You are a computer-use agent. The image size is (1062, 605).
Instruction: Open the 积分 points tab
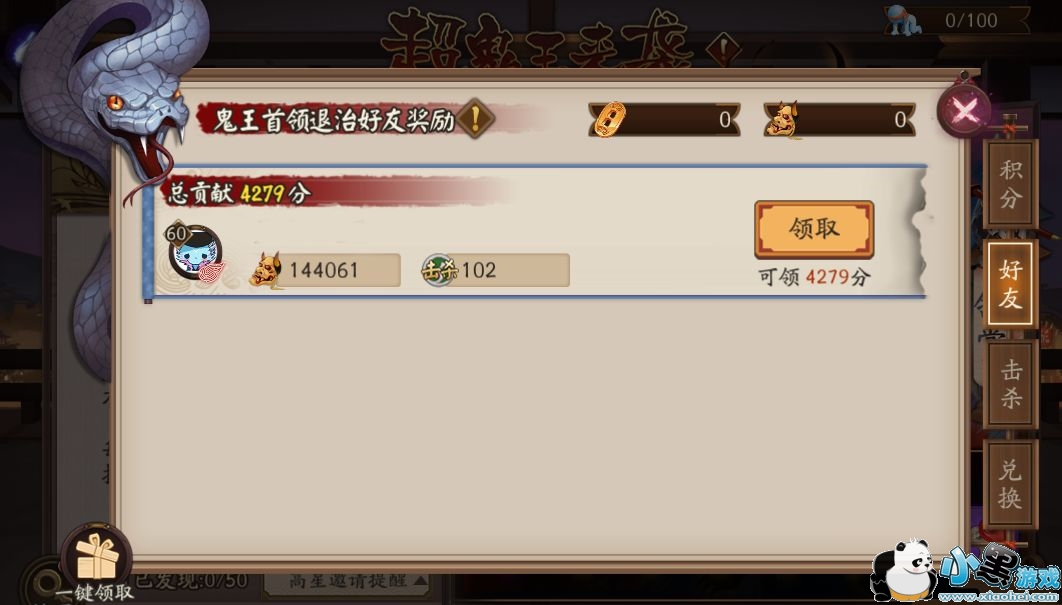[1011, 184]
